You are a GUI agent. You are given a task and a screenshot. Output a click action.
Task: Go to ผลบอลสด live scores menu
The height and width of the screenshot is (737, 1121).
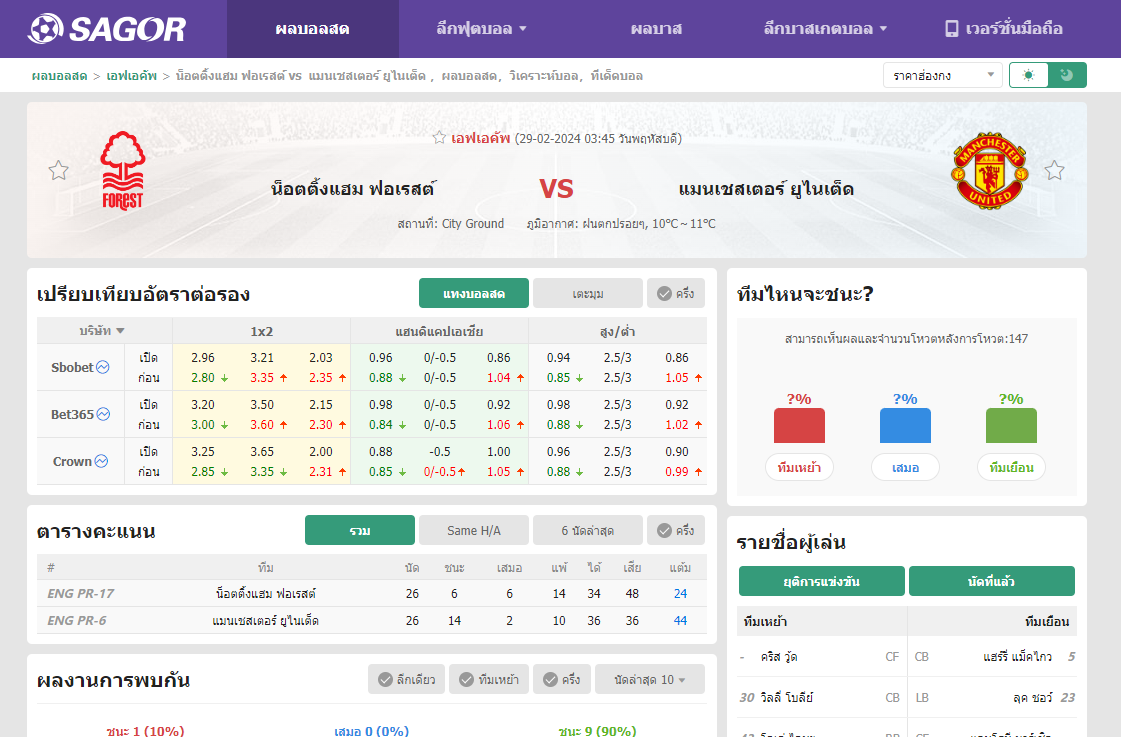click(x=312, y=29)
